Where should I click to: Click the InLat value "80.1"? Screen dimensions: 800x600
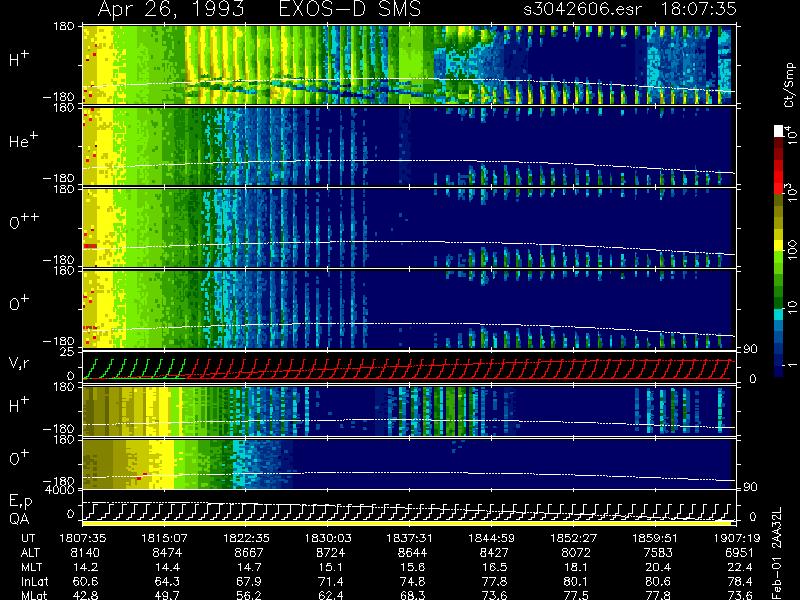578,581
